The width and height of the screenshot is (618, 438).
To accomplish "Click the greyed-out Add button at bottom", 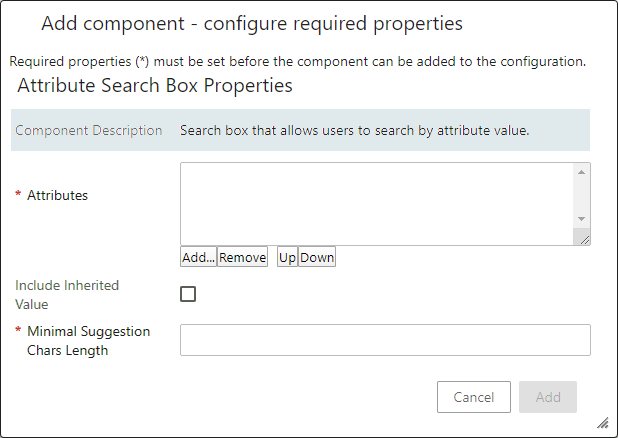I will 548,397.
